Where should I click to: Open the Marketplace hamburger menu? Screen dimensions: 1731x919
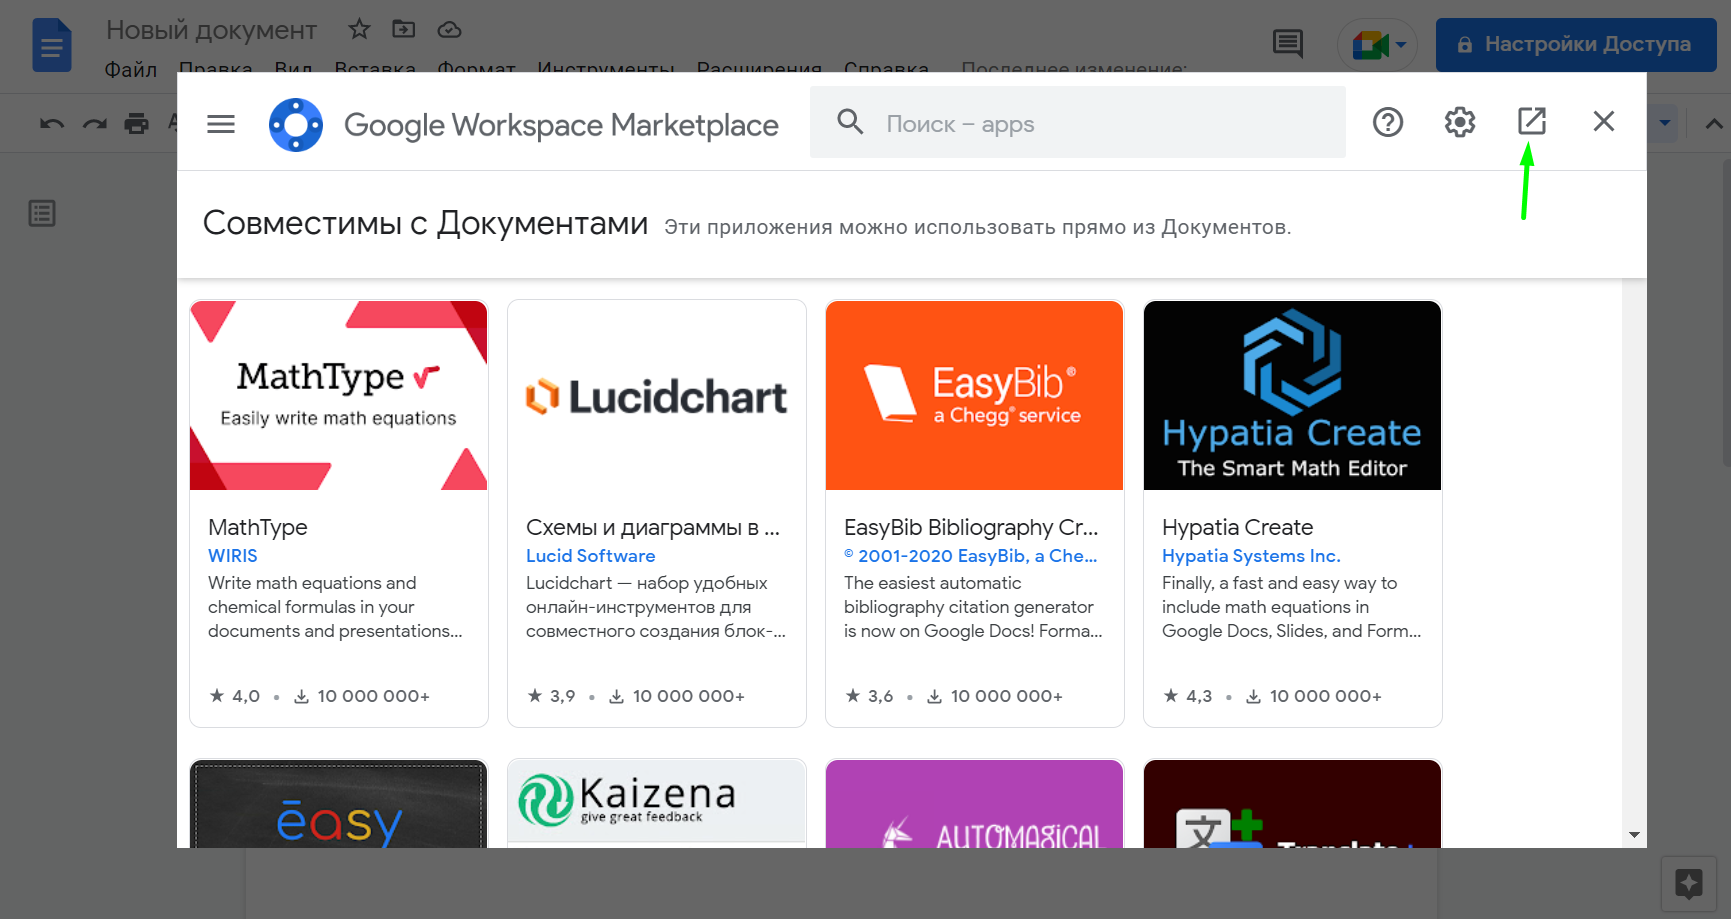[x=221, y=124]
